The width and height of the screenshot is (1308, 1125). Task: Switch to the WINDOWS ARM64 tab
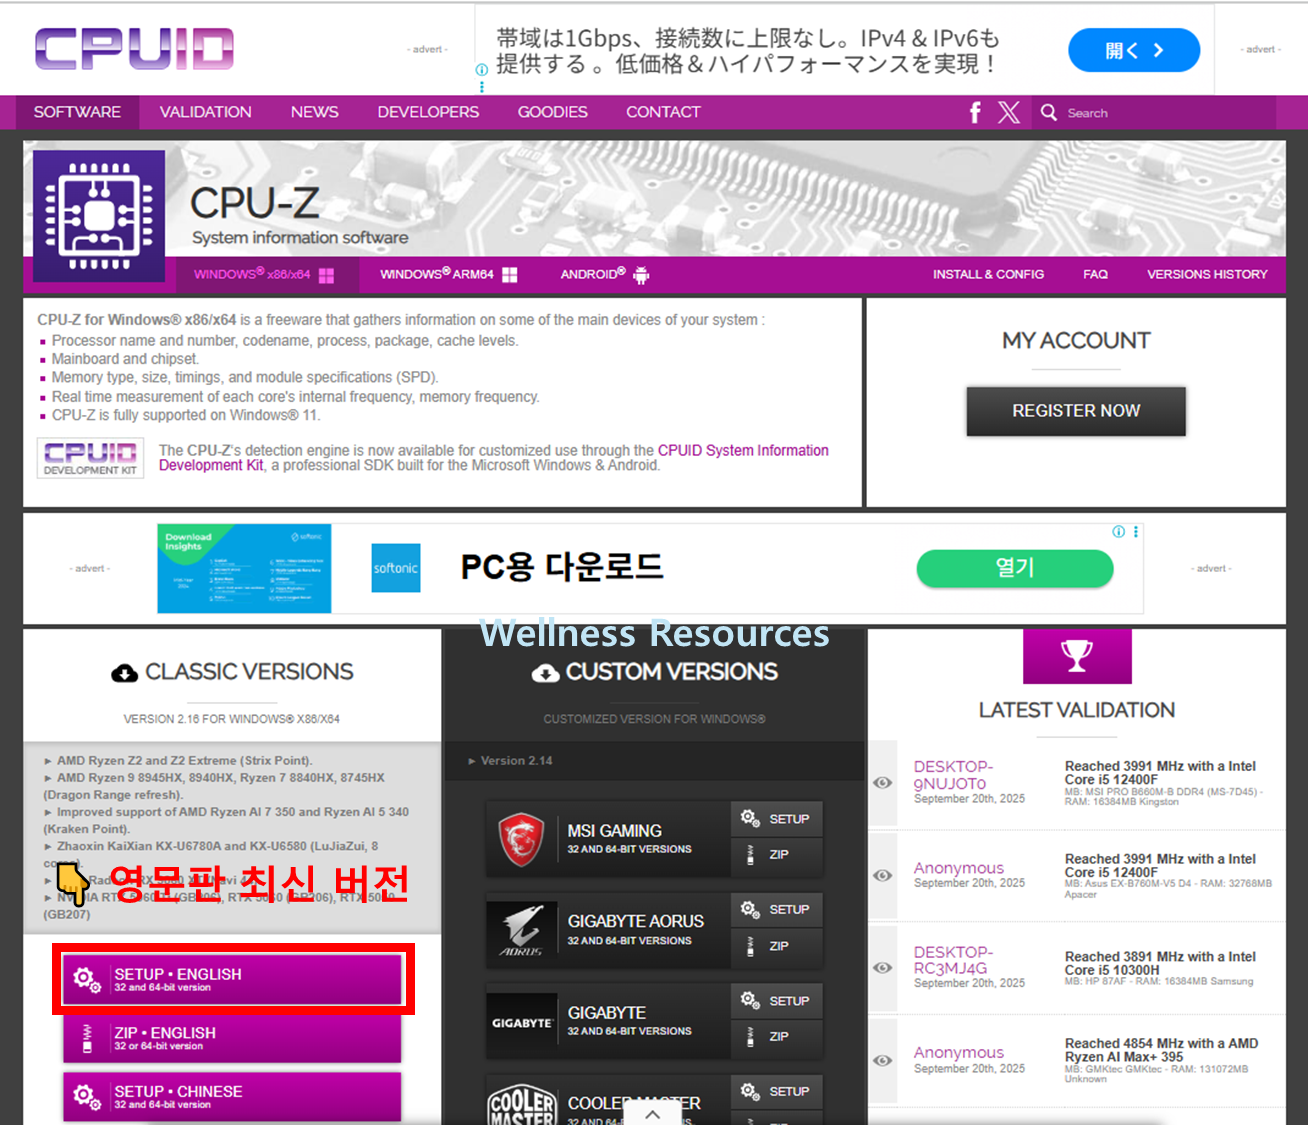(449, 275)
